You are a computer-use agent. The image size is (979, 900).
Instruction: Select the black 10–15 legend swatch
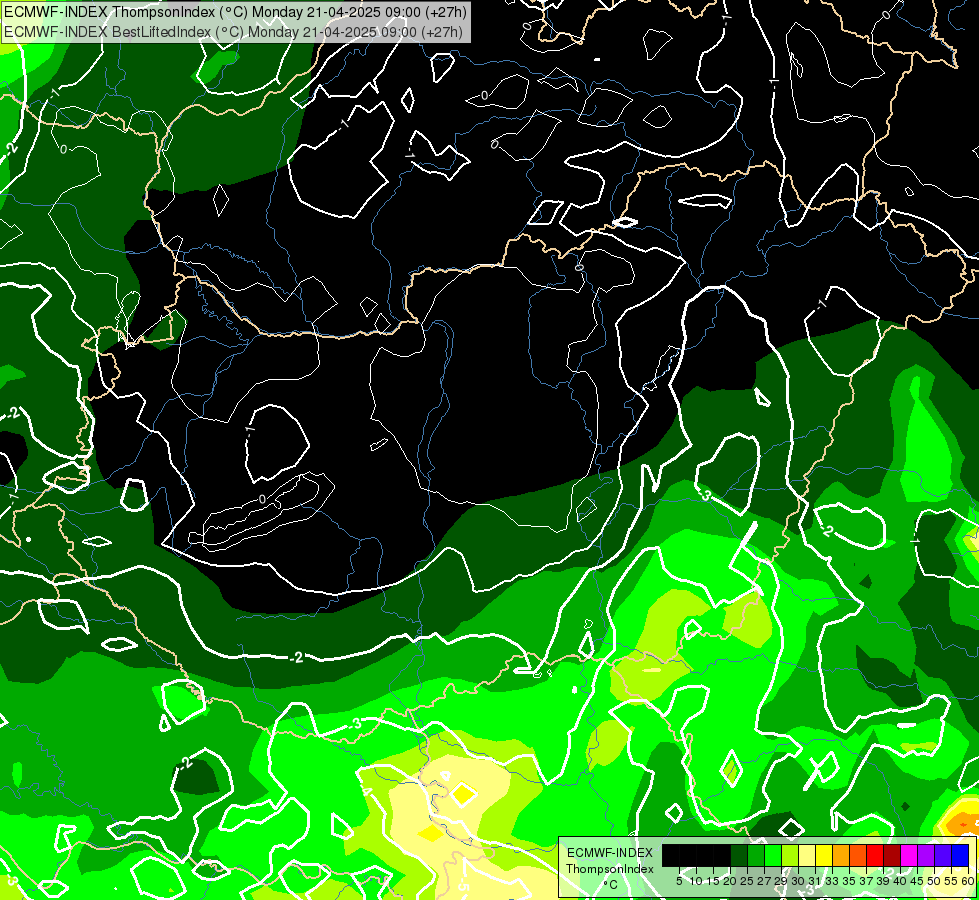click(705, 856)
